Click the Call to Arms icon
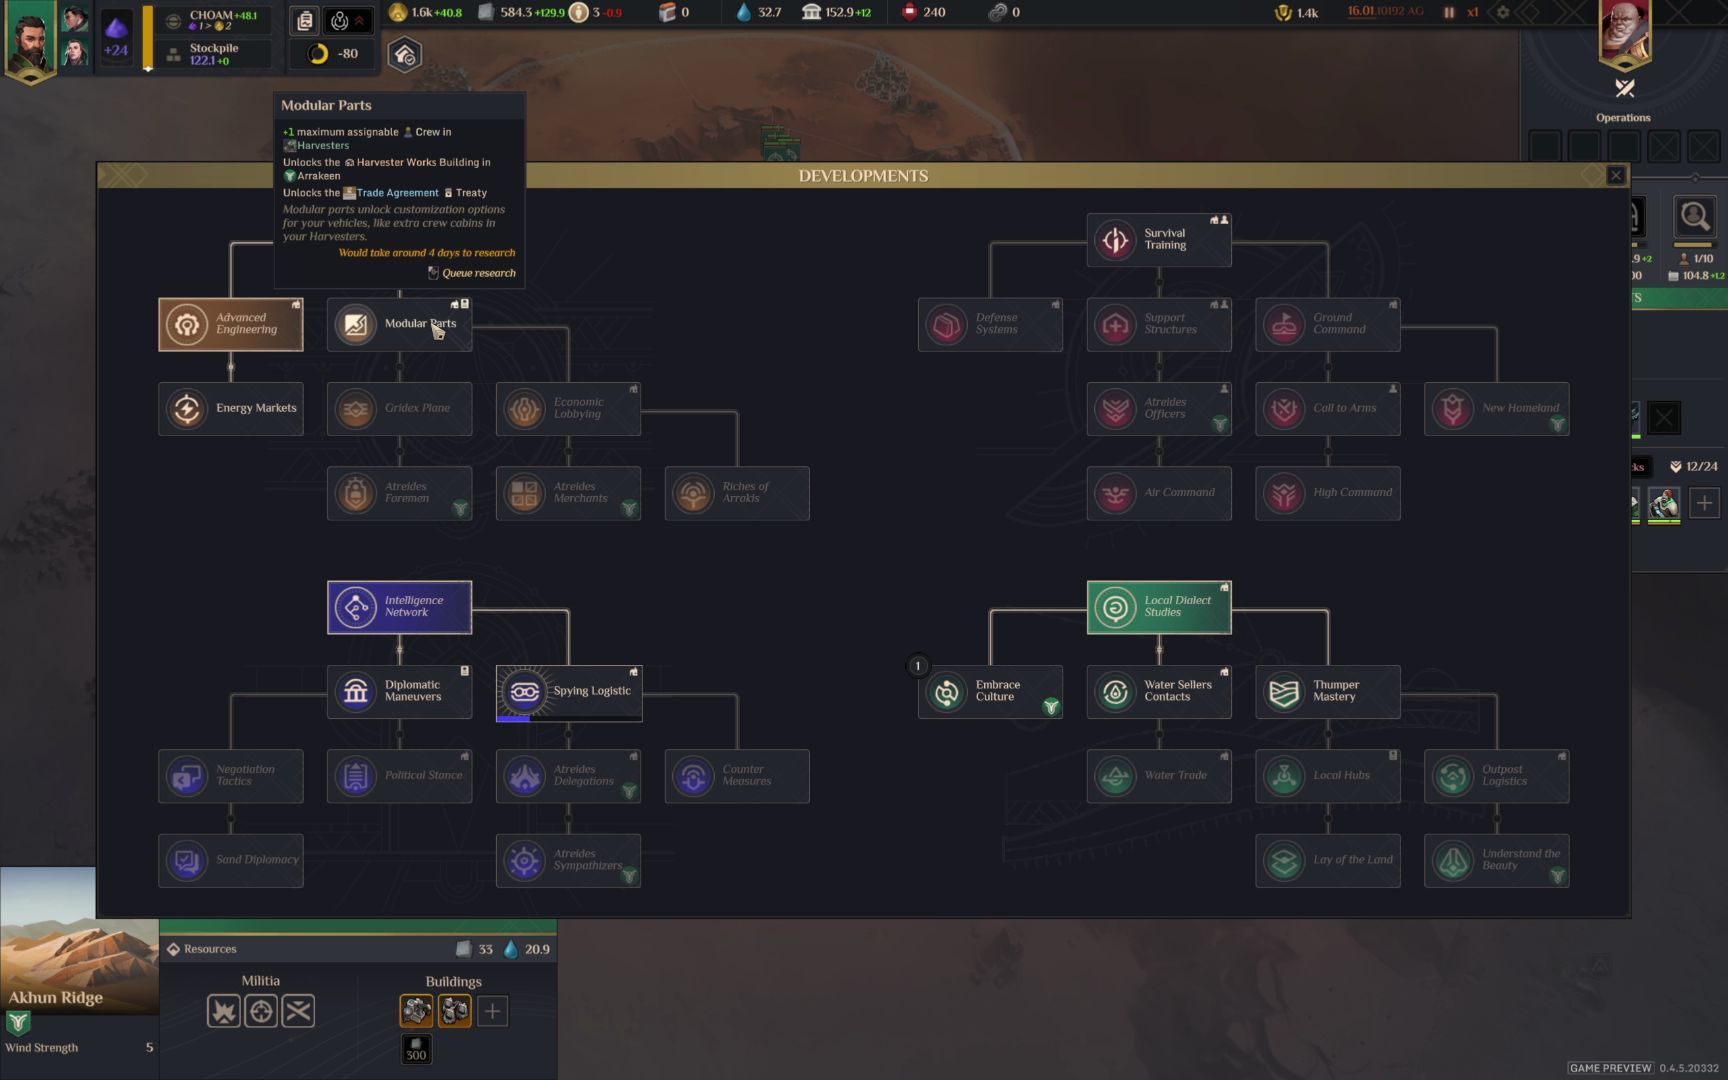The height and width of the screenshot is (1080, 1728). 1284,408
